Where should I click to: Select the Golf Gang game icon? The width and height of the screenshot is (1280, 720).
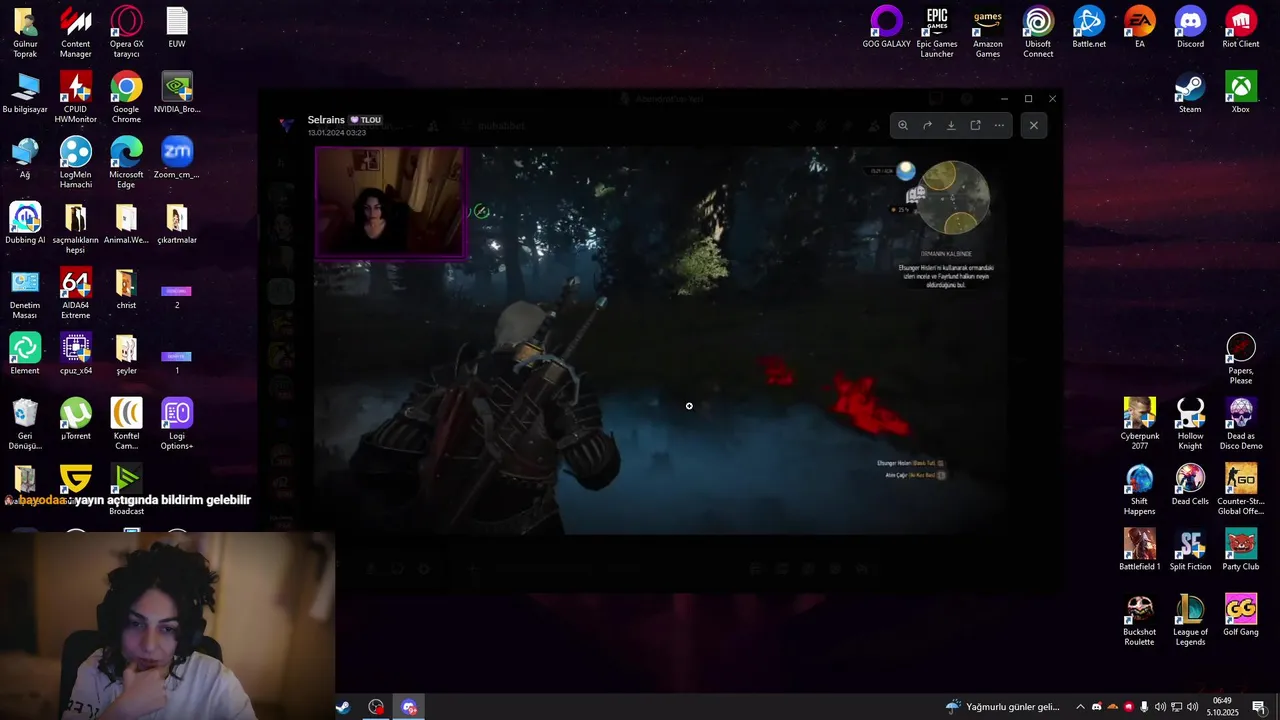(1241, 615)
